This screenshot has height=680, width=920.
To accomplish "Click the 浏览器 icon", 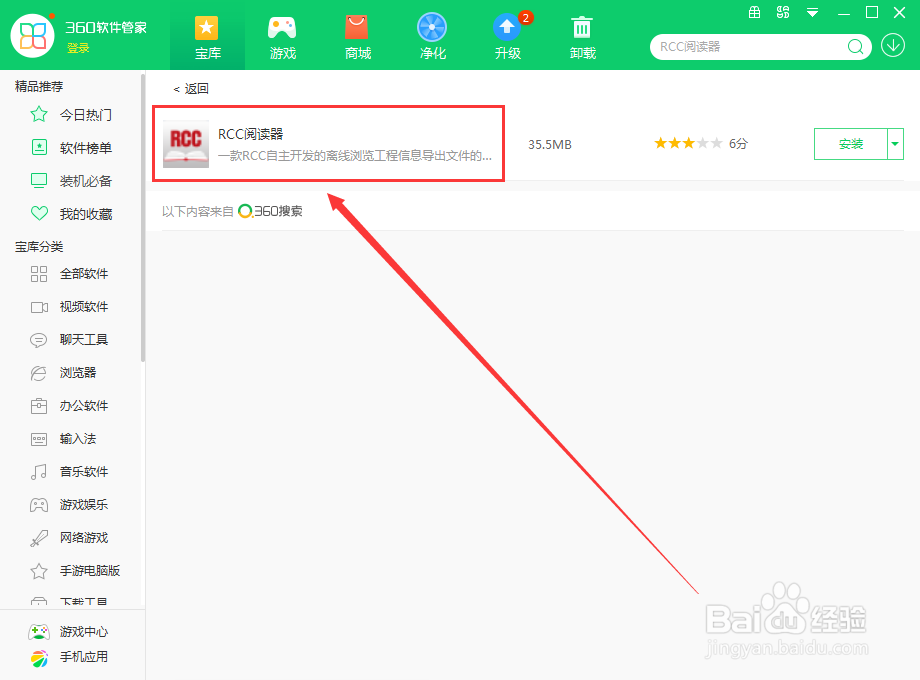I will (x=39, y=373).
